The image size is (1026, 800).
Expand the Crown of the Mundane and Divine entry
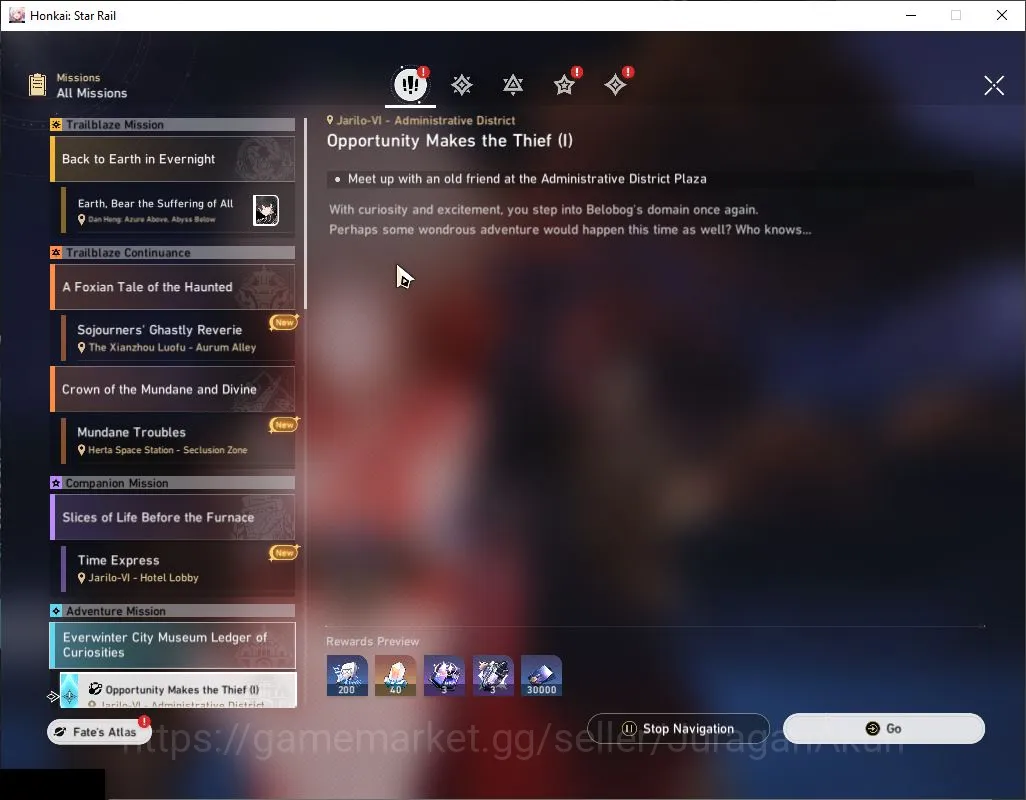click(173, 389)
